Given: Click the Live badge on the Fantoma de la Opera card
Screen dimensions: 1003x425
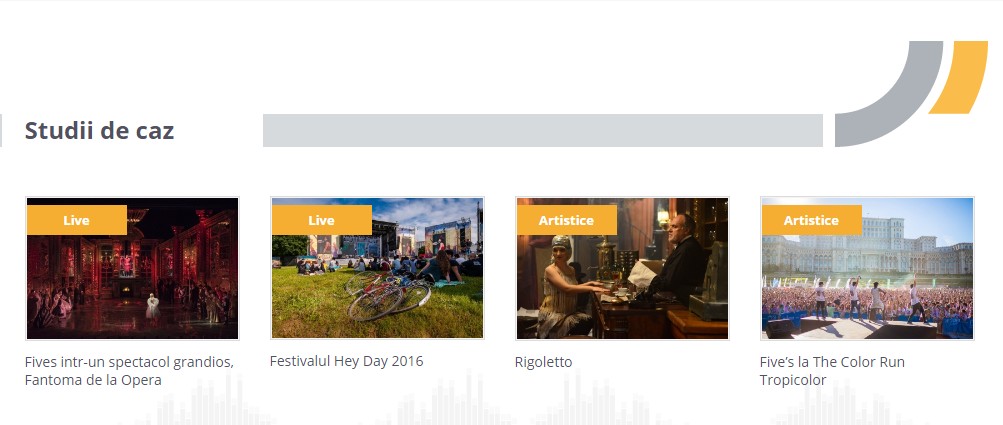Looking at the screenshot, I should 76,220.
